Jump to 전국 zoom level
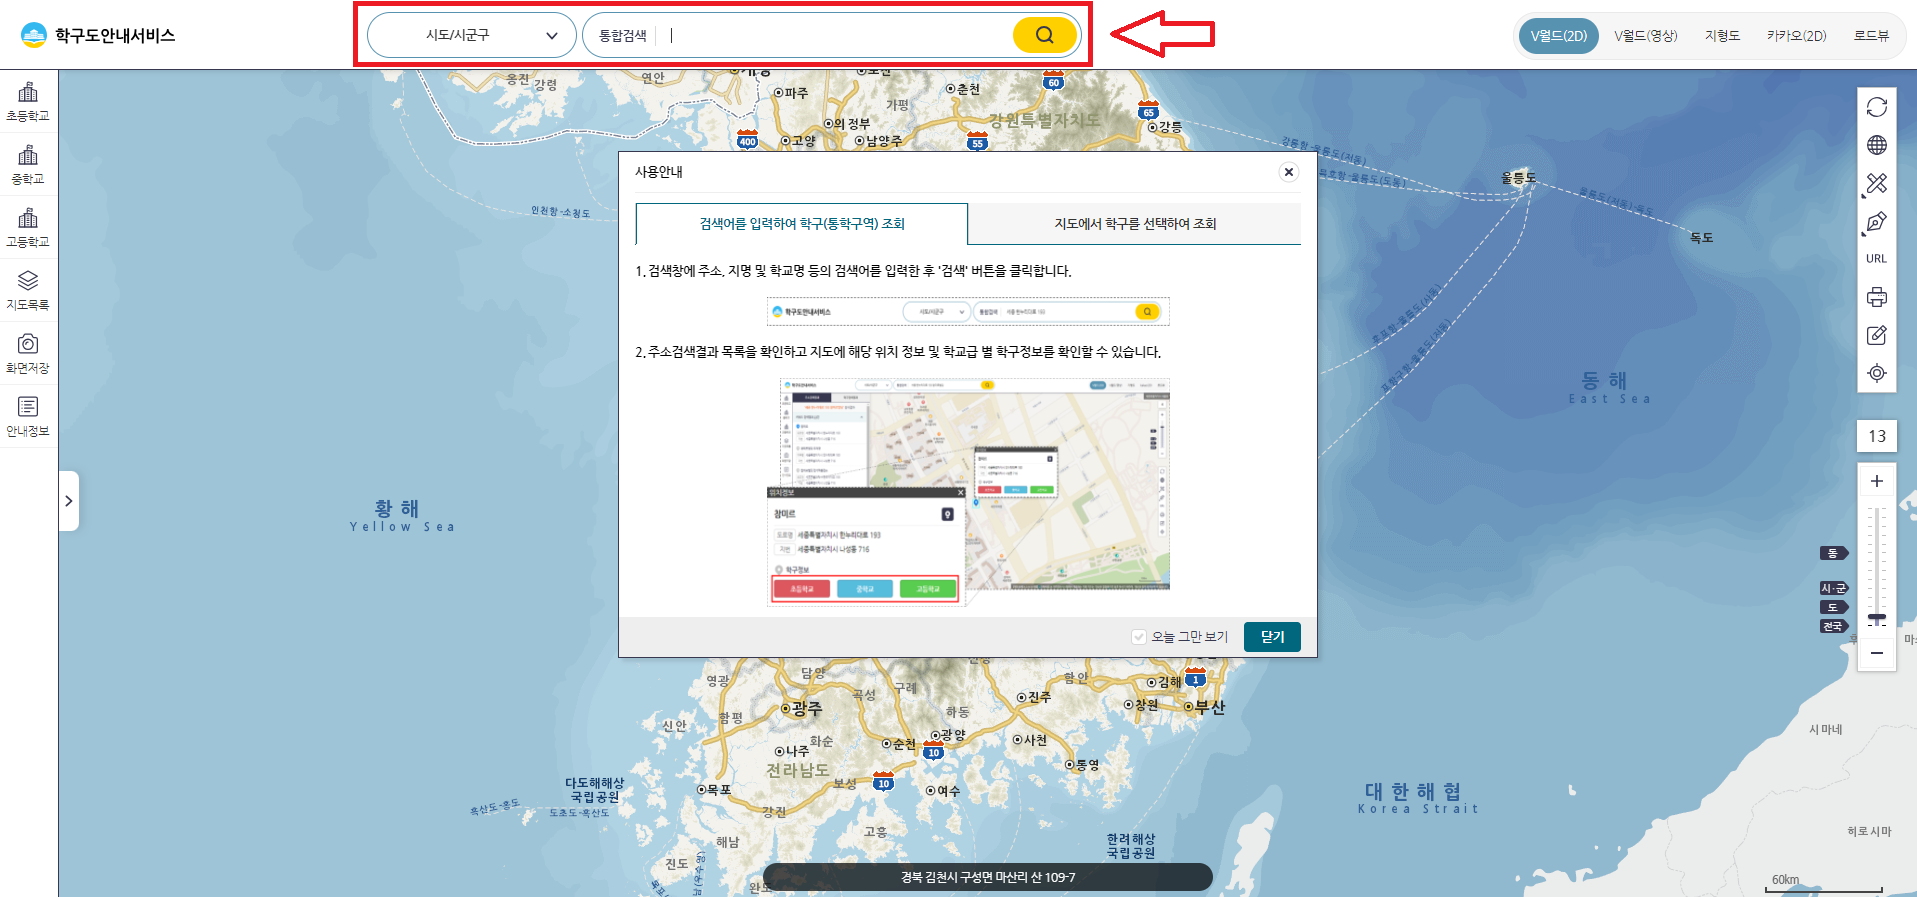The height and width of the screenshot is (897, 1917). [x=1833, y=626]
